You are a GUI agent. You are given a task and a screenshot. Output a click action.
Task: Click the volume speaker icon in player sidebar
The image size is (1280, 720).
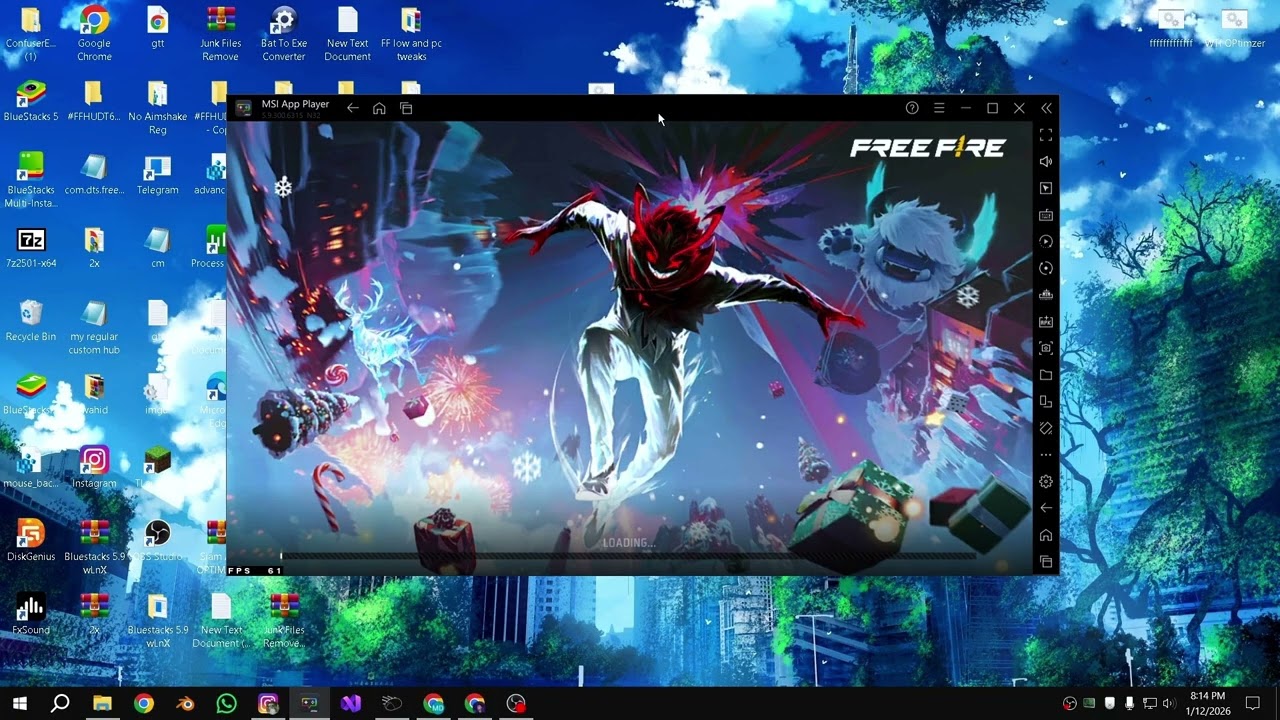coord(1046,161)
